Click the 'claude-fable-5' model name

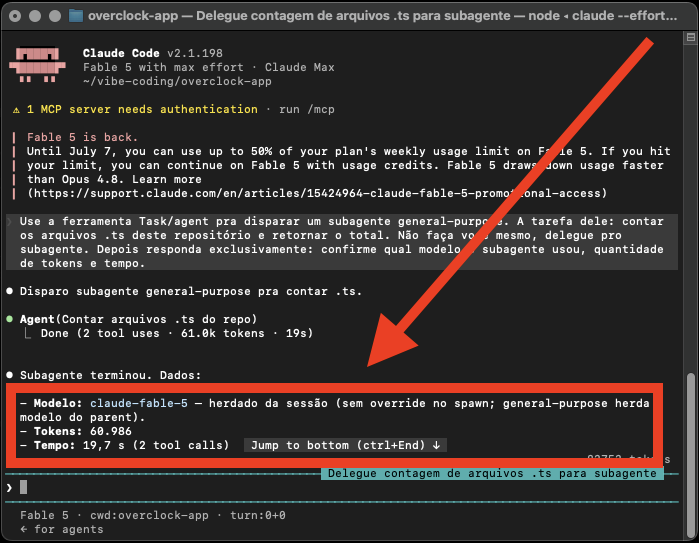(x=139, y=403)
